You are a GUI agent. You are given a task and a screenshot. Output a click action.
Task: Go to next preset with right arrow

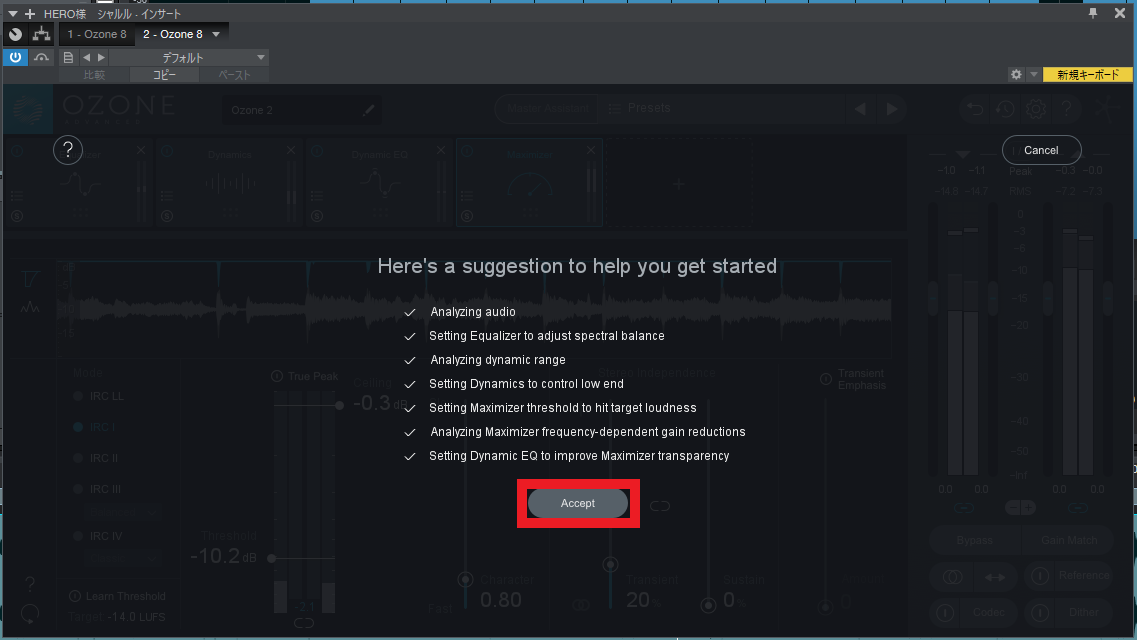point(102,57)
